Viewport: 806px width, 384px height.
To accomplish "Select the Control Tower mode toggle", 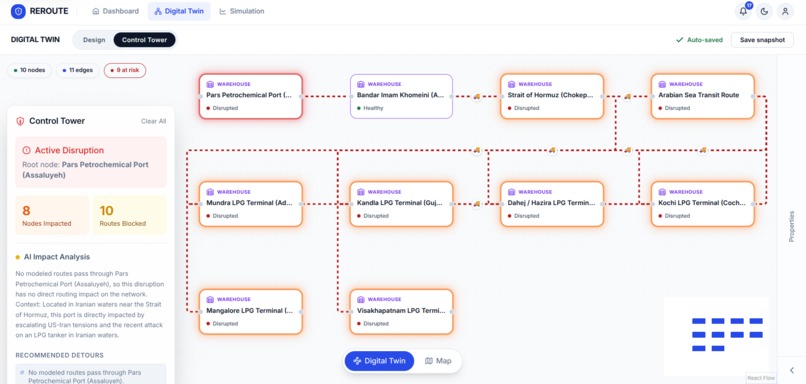I will click(x=144, y=40).
